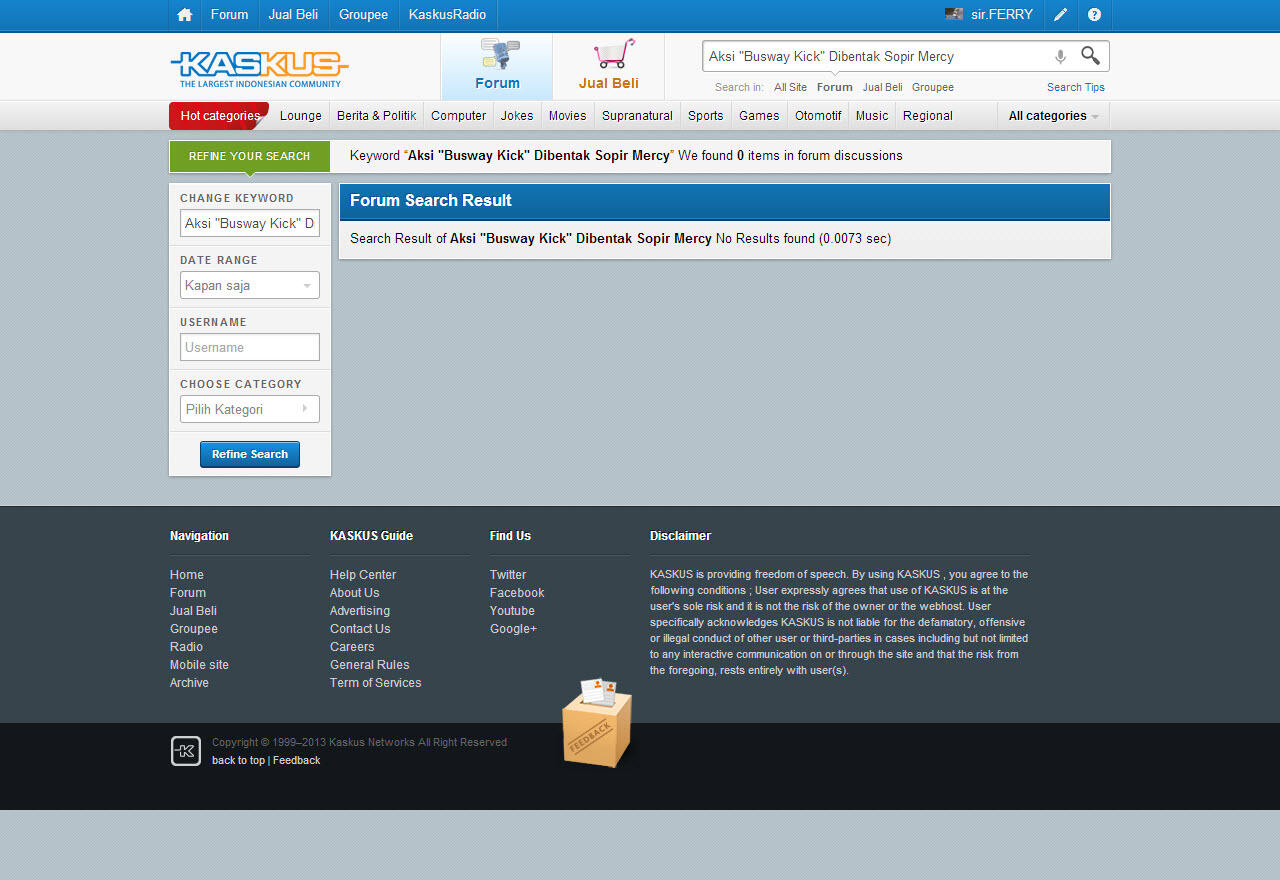Click Groupee in the top navigation bar

[363, 15]
